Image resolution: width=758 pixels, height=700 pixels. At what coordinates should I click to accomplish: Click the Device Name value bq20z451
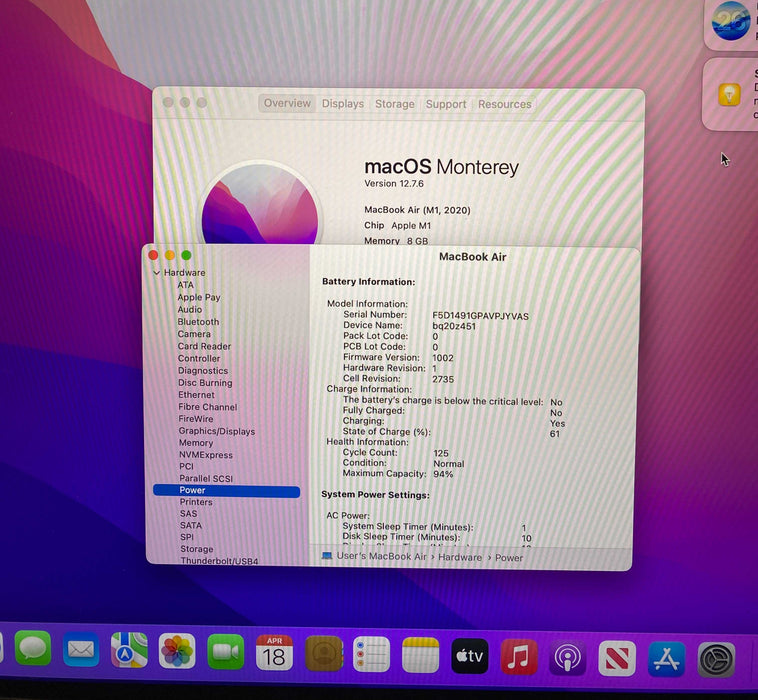(454, 326)
